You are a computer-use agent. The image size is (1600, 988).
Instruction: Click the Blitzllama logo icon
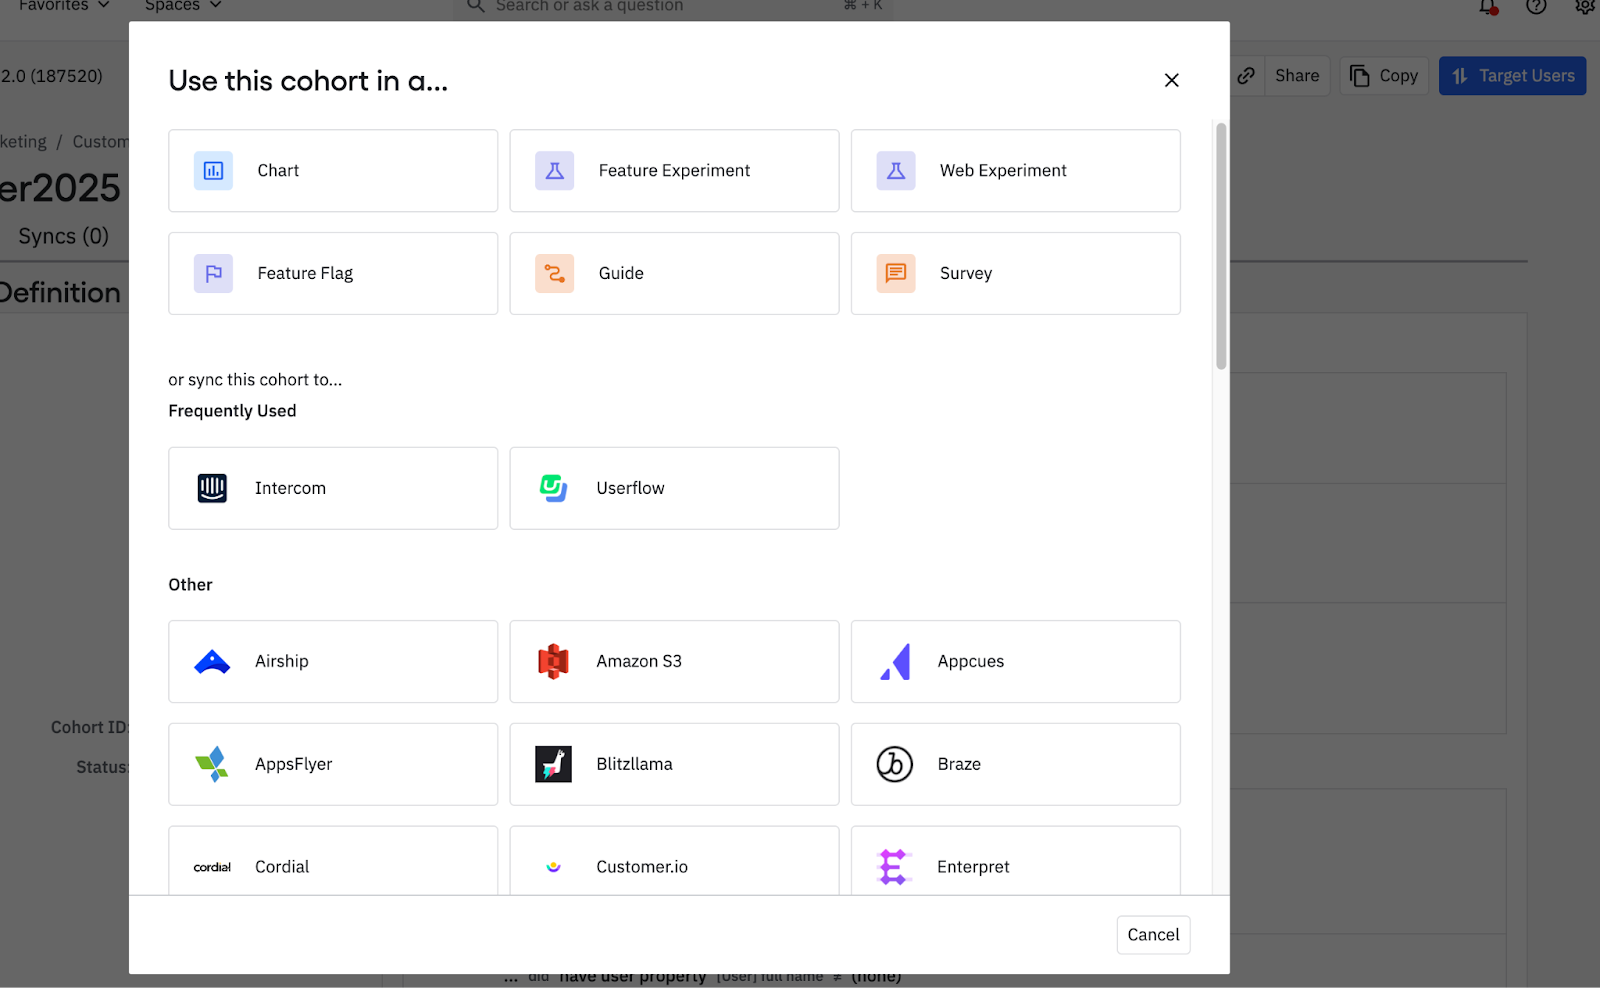(553, 764)
